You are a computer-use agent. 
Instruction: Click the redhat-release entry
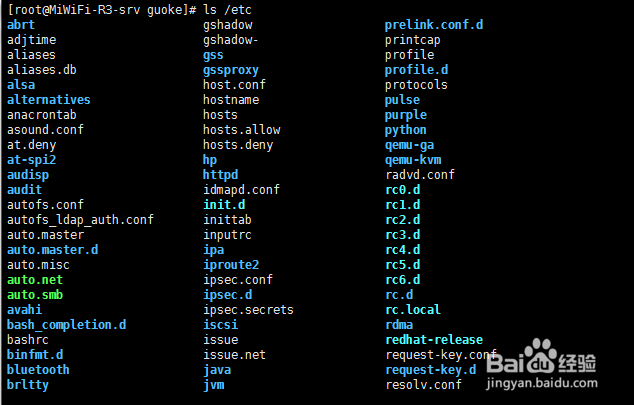[433, 340]
